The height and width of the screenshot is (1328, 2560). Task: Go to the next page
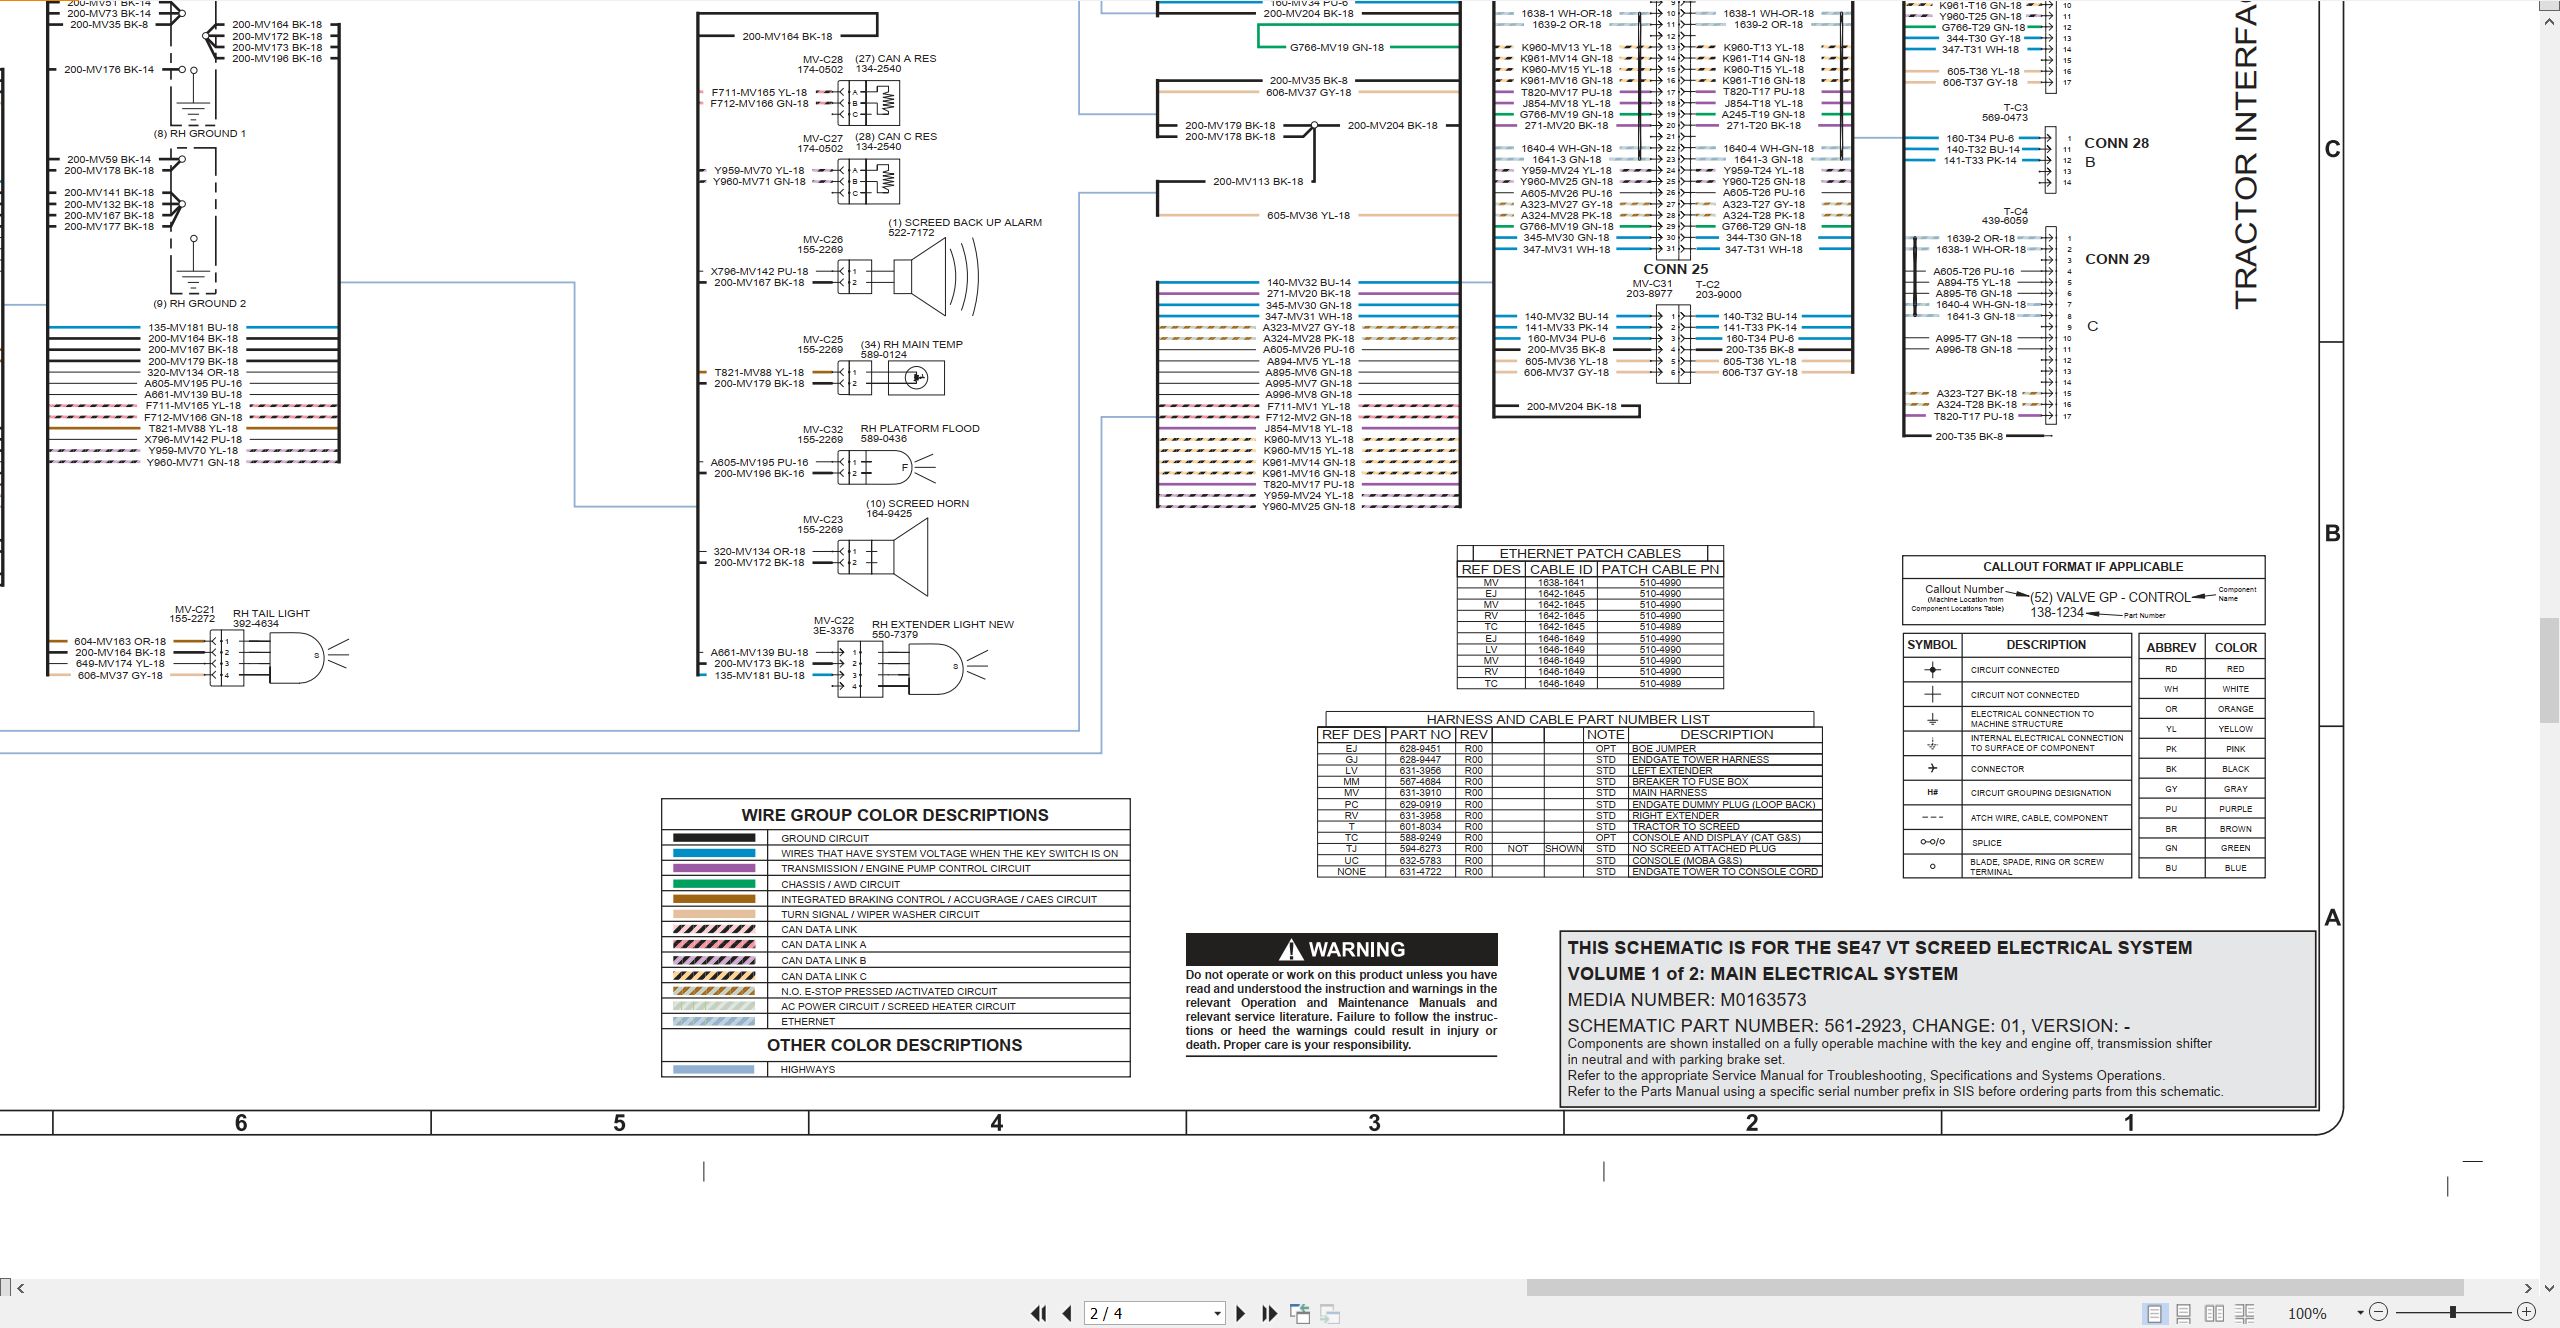coord(1241,1313)
